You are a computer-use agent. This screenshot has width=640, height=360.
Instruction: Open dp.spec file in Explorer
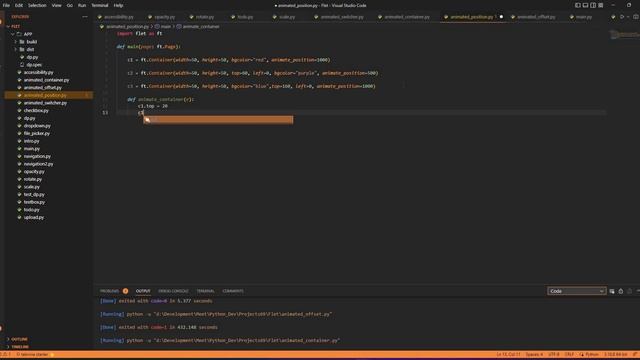[34, 65]
